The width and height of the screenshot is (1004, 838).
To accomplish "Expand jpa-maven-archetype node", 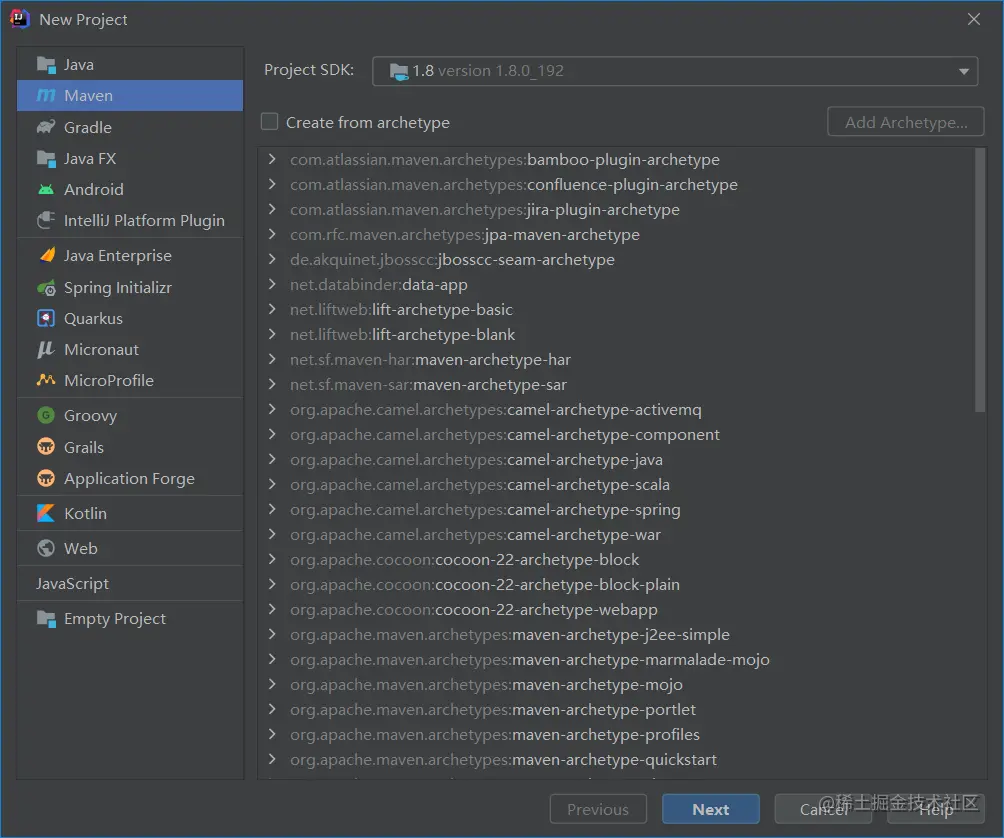I will 272,234.
